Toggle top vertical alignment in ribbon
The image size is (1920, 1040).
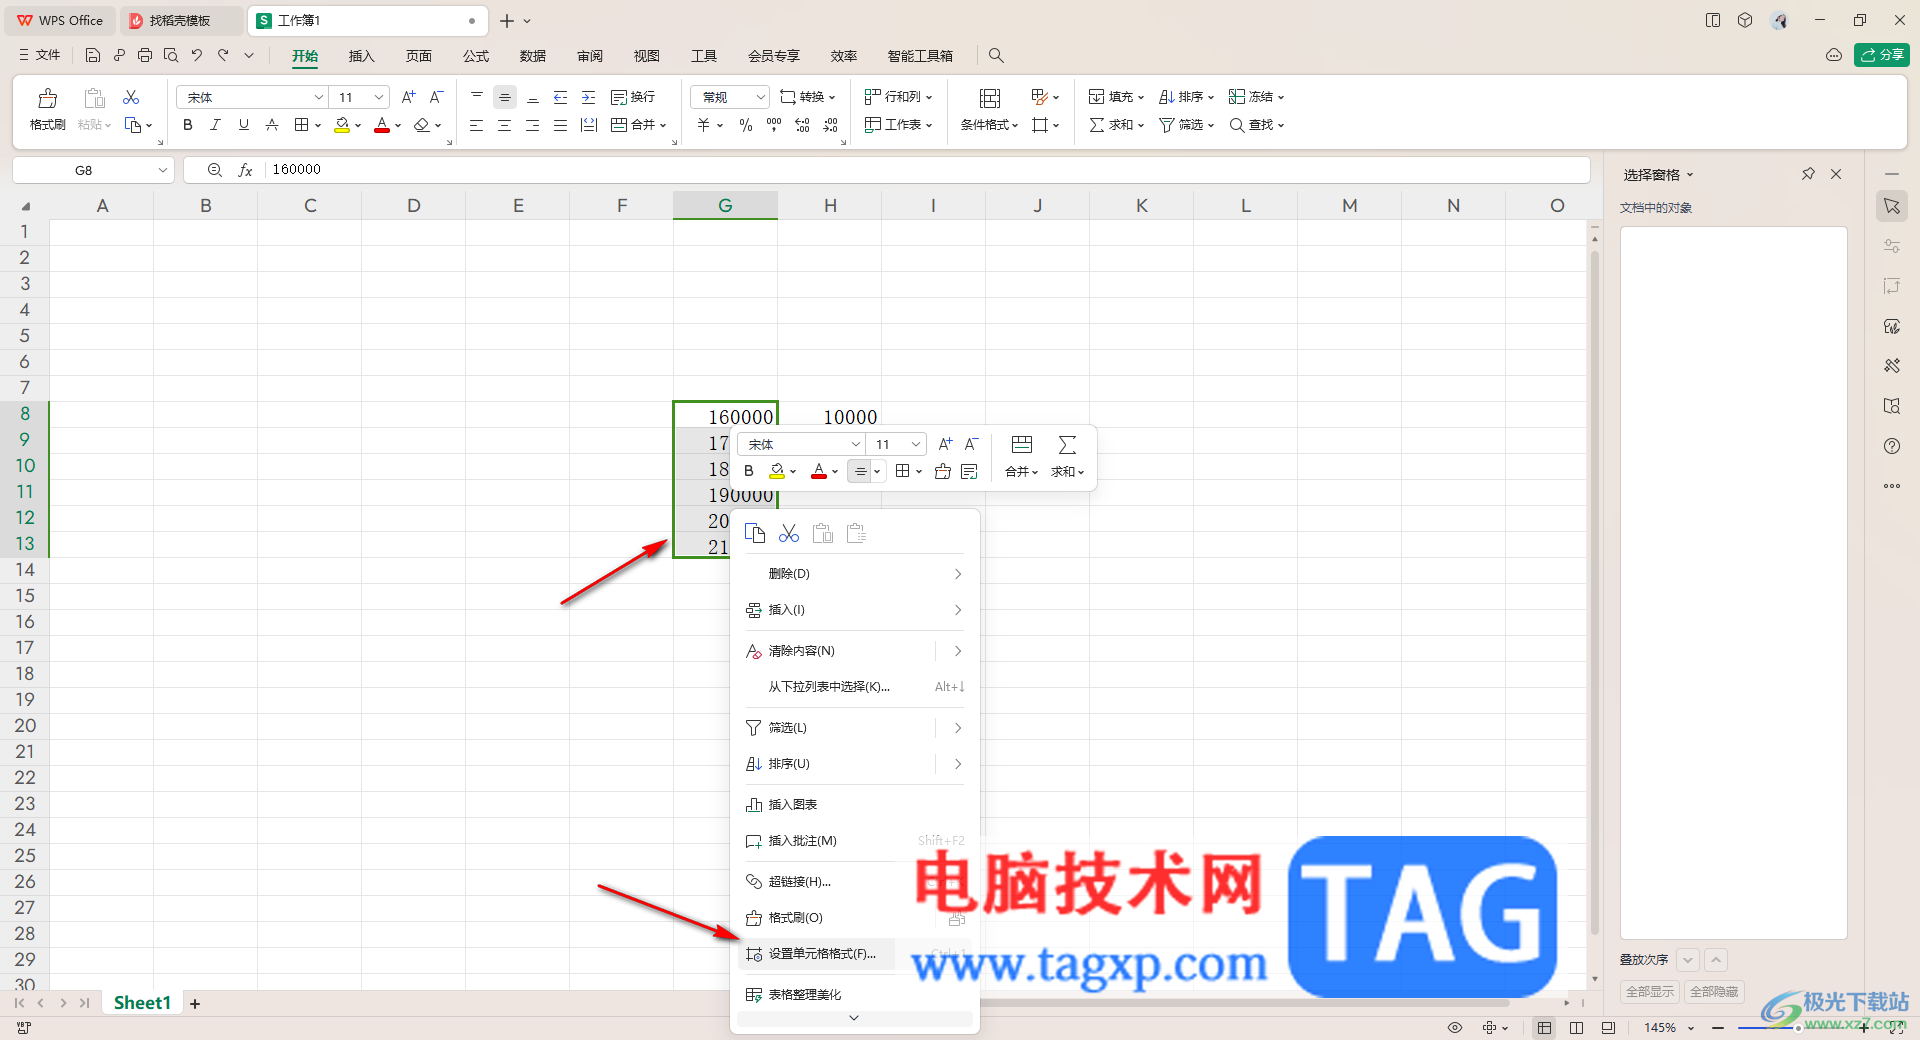pyautogui.click(x=477, y=97)
